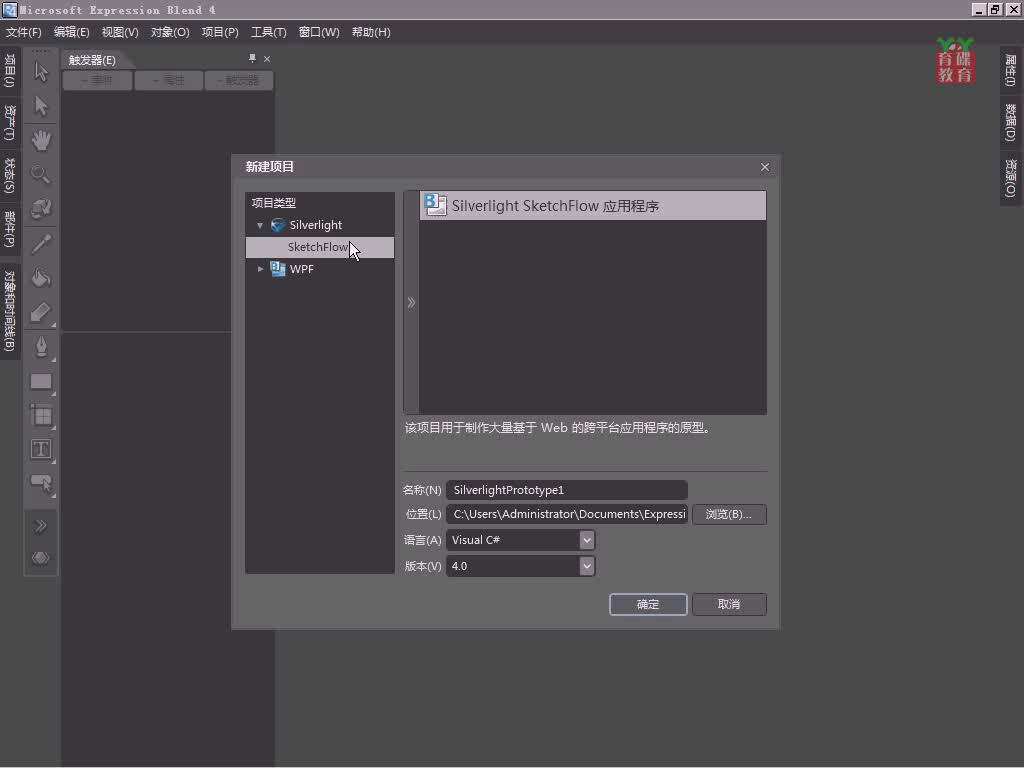Click the bottom toolbar asset icon
This screenshot has height=768, width=1024.
40,558
